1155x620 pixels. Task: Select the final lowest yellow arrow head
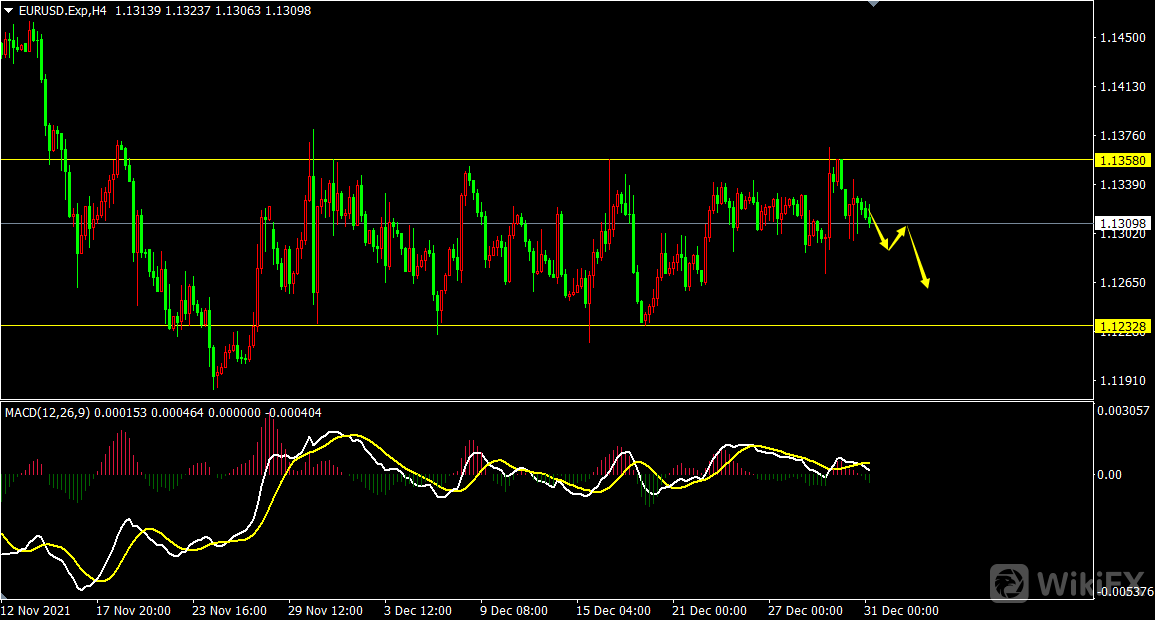(926, 283)
